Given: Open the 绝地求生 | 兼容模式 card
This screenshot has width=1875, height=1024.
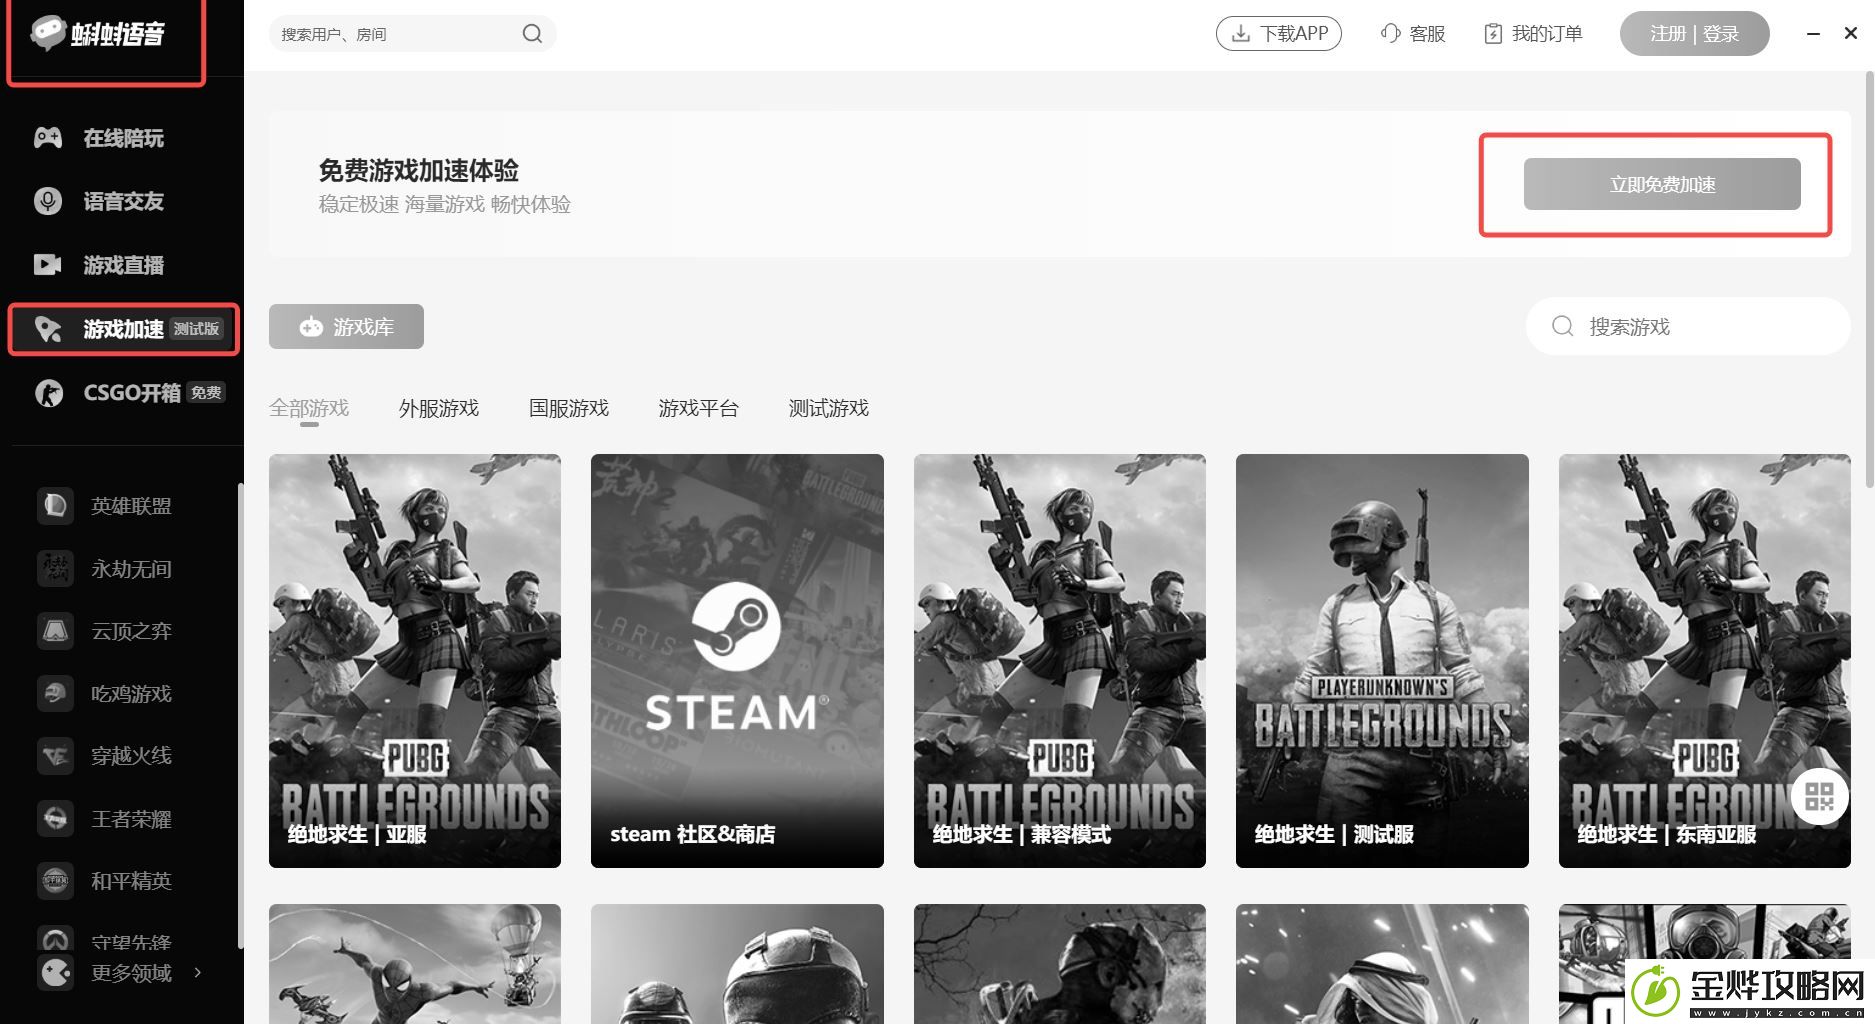Looking at the screenshot, I should click(x=1060, y=661).
